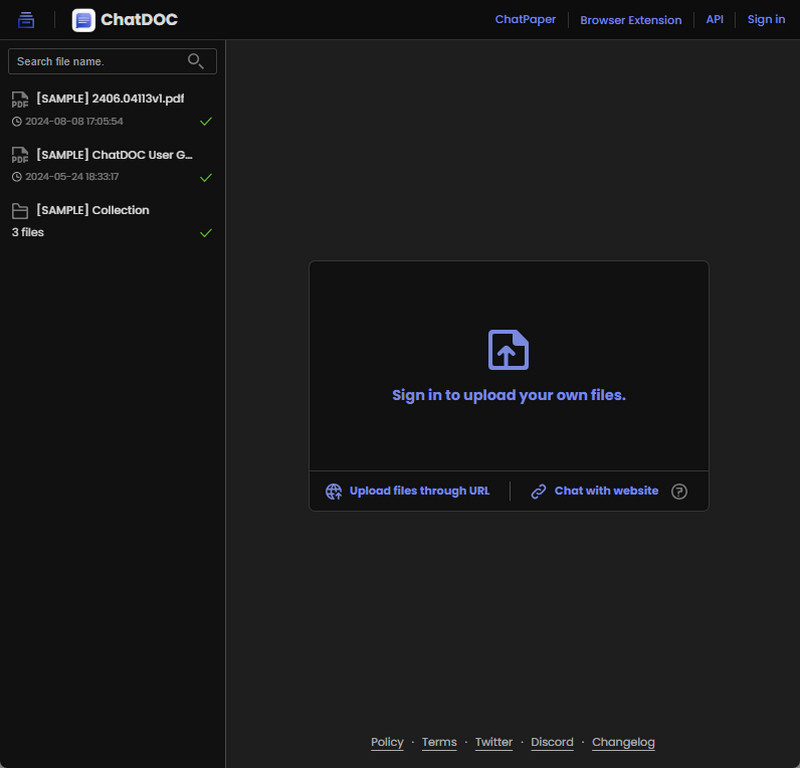The height and width of the screenshot is (768, 800).
Task: Open Browser Extension nav item
Action: [631, 20]
